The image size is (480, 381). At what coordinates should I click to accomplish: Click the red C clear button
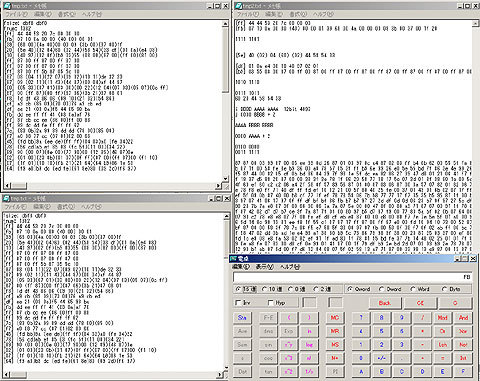(x=455, y=303)
